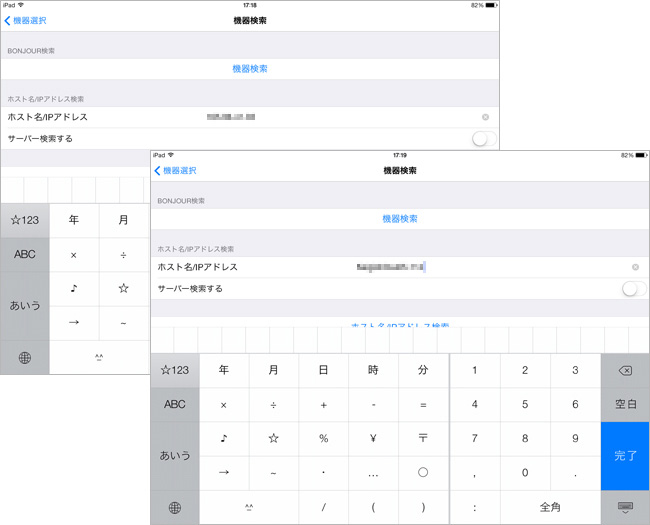This screenshot has width=650, height=525.
Task: Select ☆123 keyboard mode on the background screen
Action: tap(25, 220)
